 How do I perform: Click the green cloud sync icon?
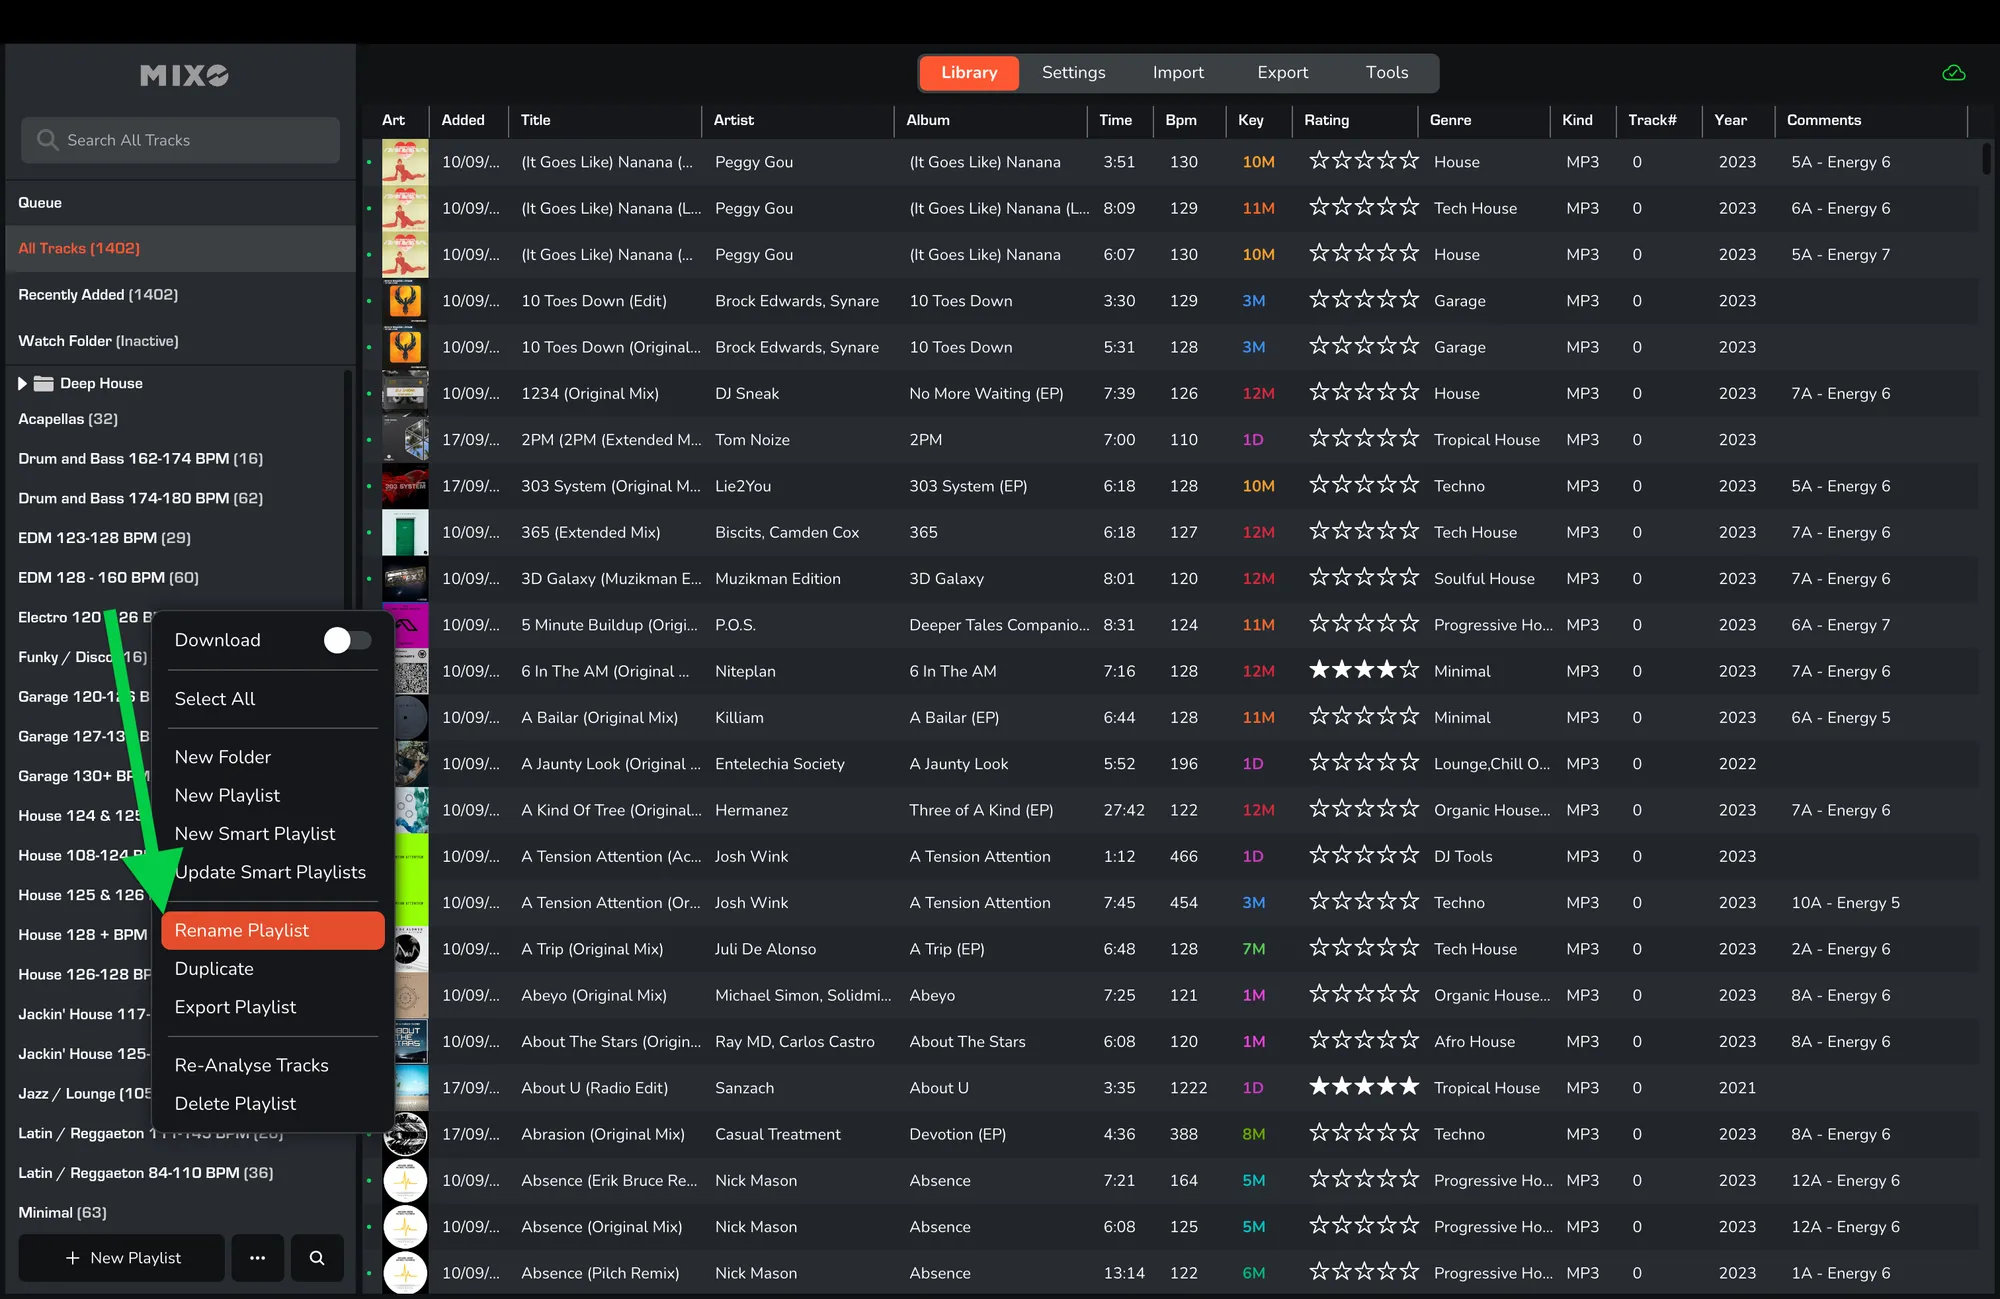[1953, 73]
